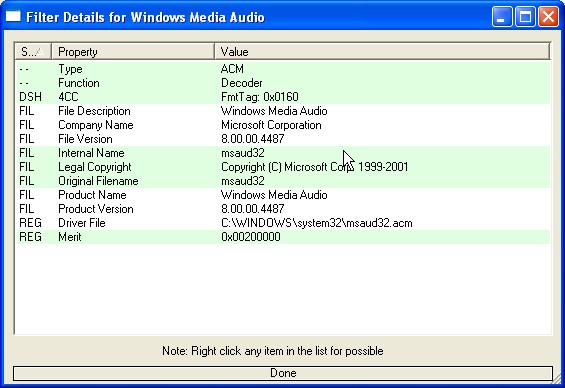Screen dimensions: 565x388
Task: Select the 4CC property row
Action: pyautogui.click(x=283, y=97)
